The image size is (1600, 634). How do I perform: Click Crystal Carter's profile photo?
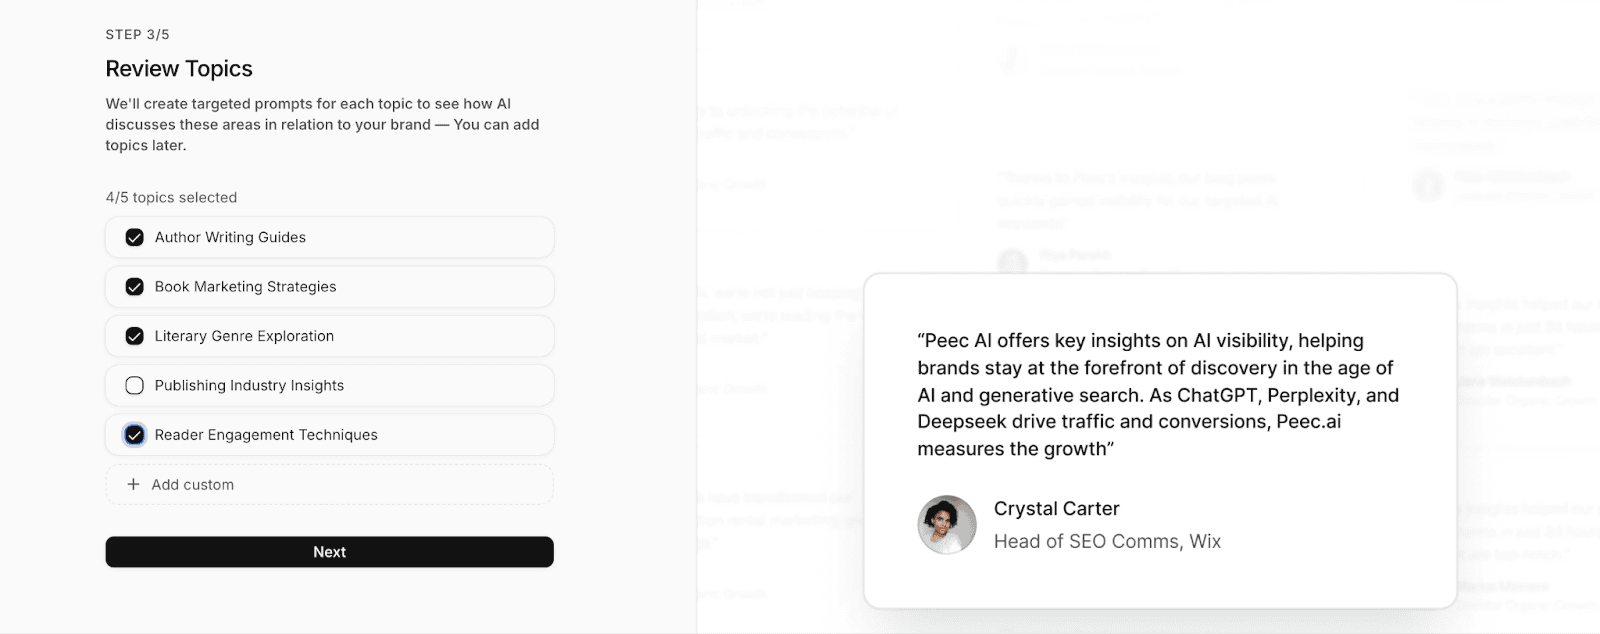(945, 524)
